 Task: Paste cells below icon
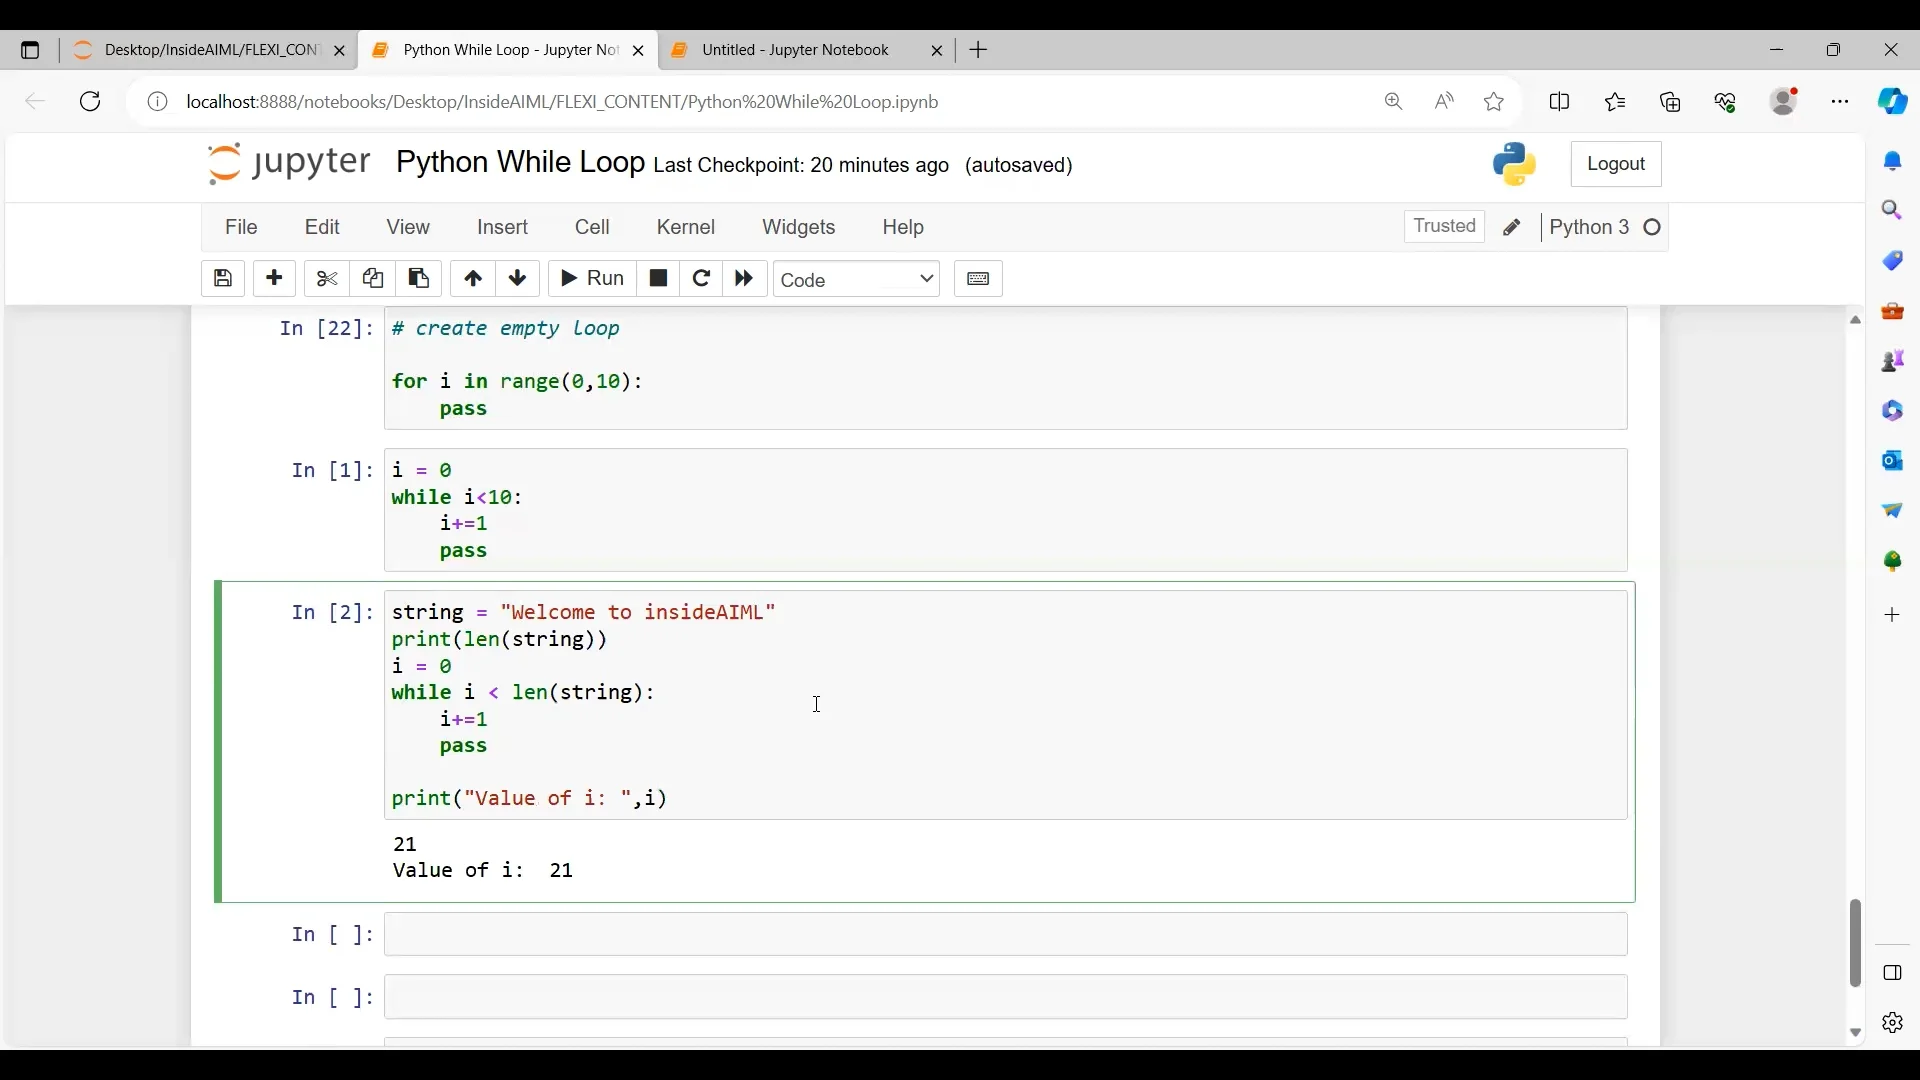pyautogui.click(x=420, y=279)
